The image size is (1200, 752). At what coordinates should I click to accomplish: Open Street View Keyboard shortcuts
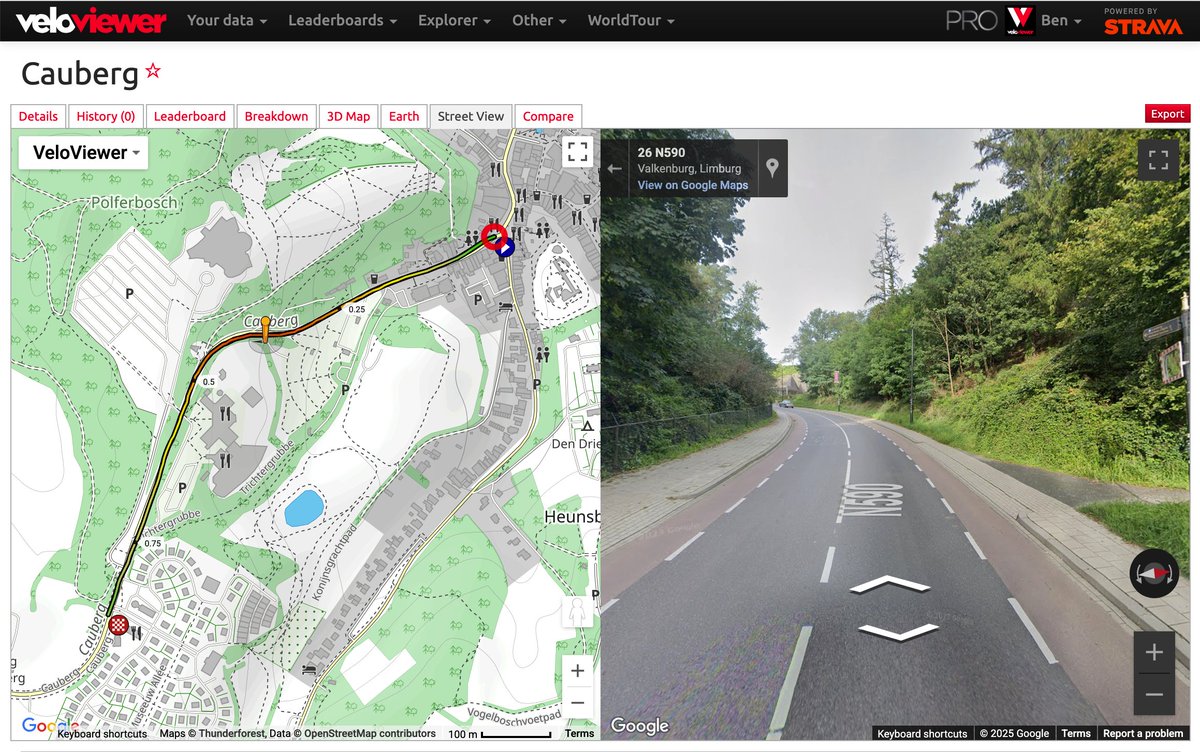click(x=922, y=733)
